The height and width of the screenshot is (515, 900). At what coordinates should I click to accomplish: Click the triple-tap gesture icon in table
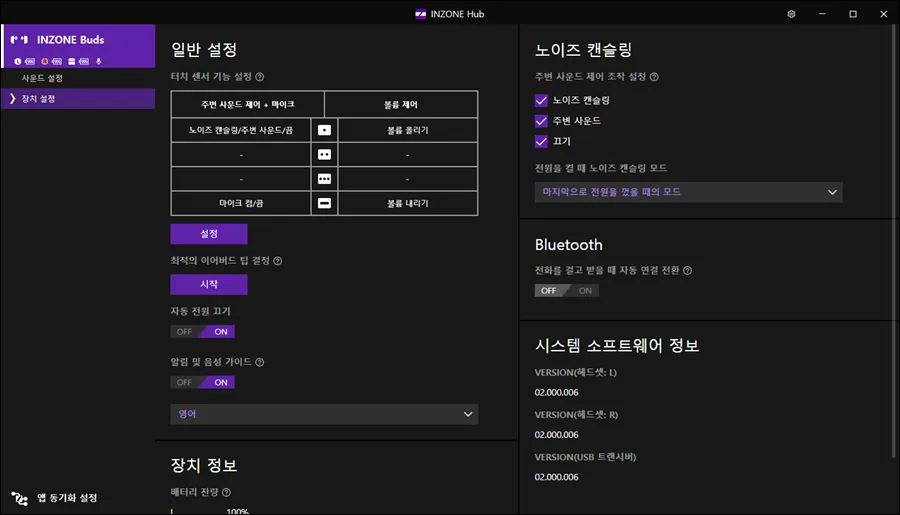pyautogui.click(x=324, y=179)
